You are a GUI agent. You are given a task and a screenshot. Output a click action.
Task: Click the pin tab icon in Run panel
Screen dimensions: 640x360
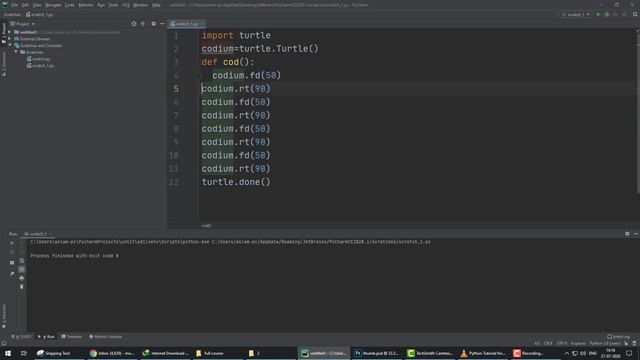pos(12,273)
